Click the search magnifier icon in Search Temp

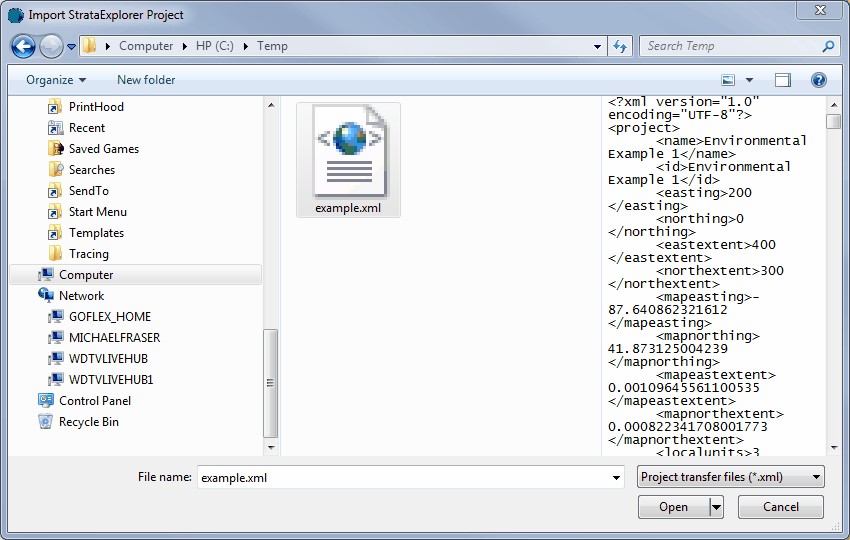tap(828, 46)
